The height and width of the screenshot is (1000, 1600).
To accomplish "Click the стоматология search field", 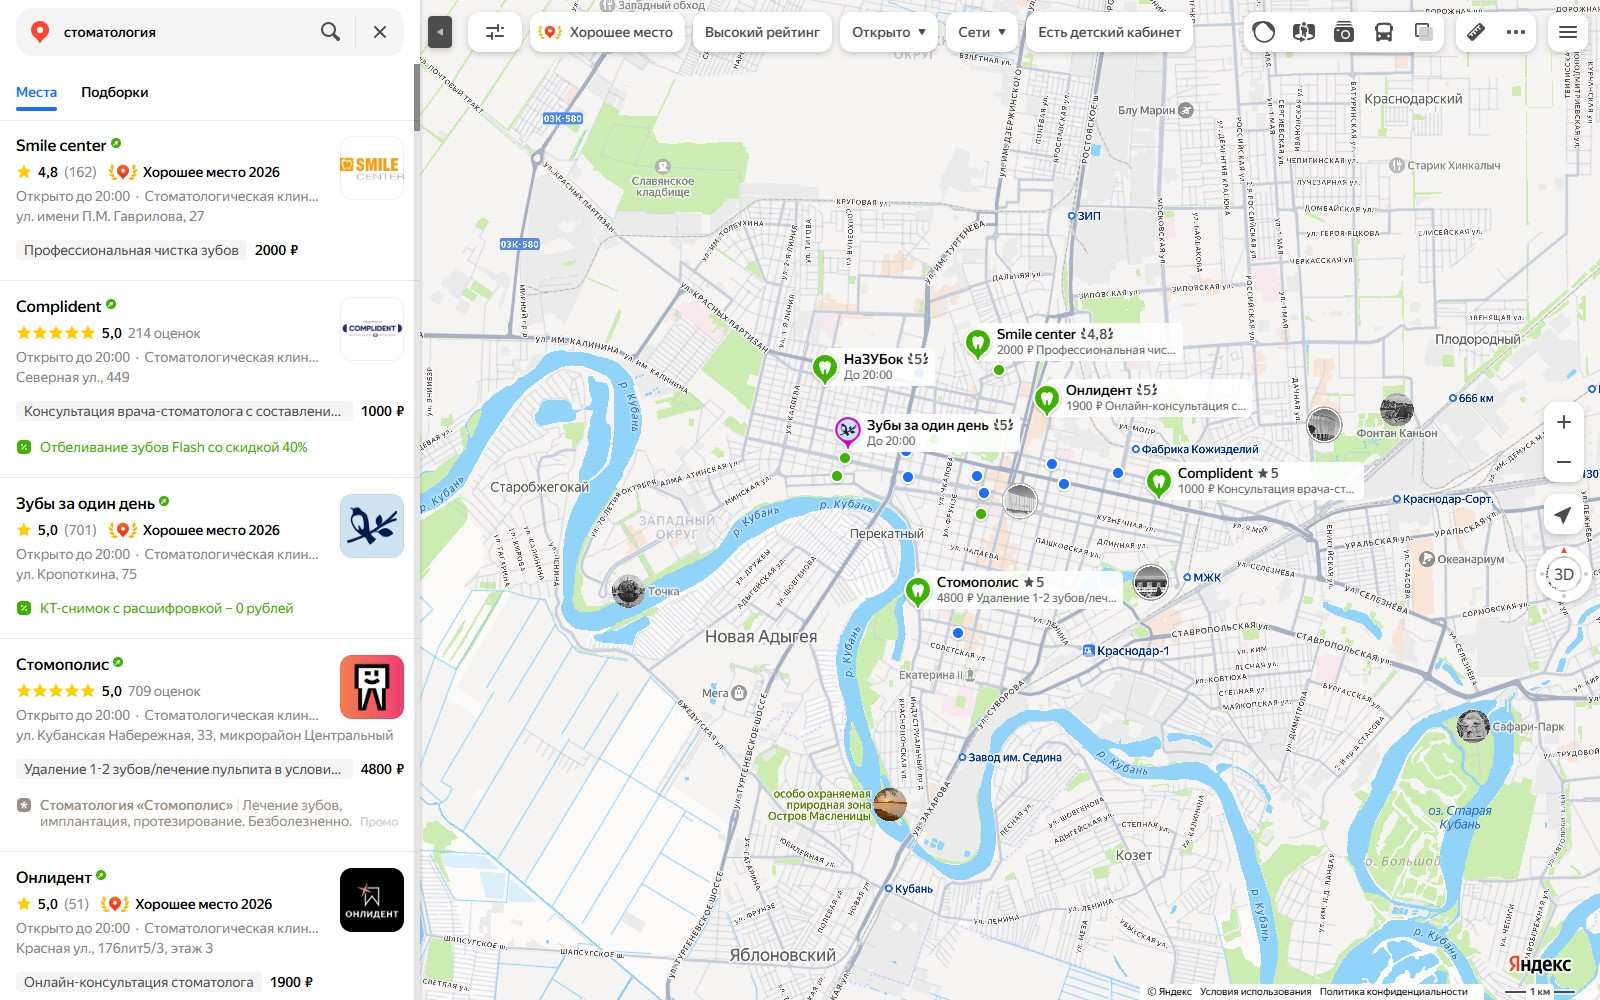I will (x=185, y=32).
